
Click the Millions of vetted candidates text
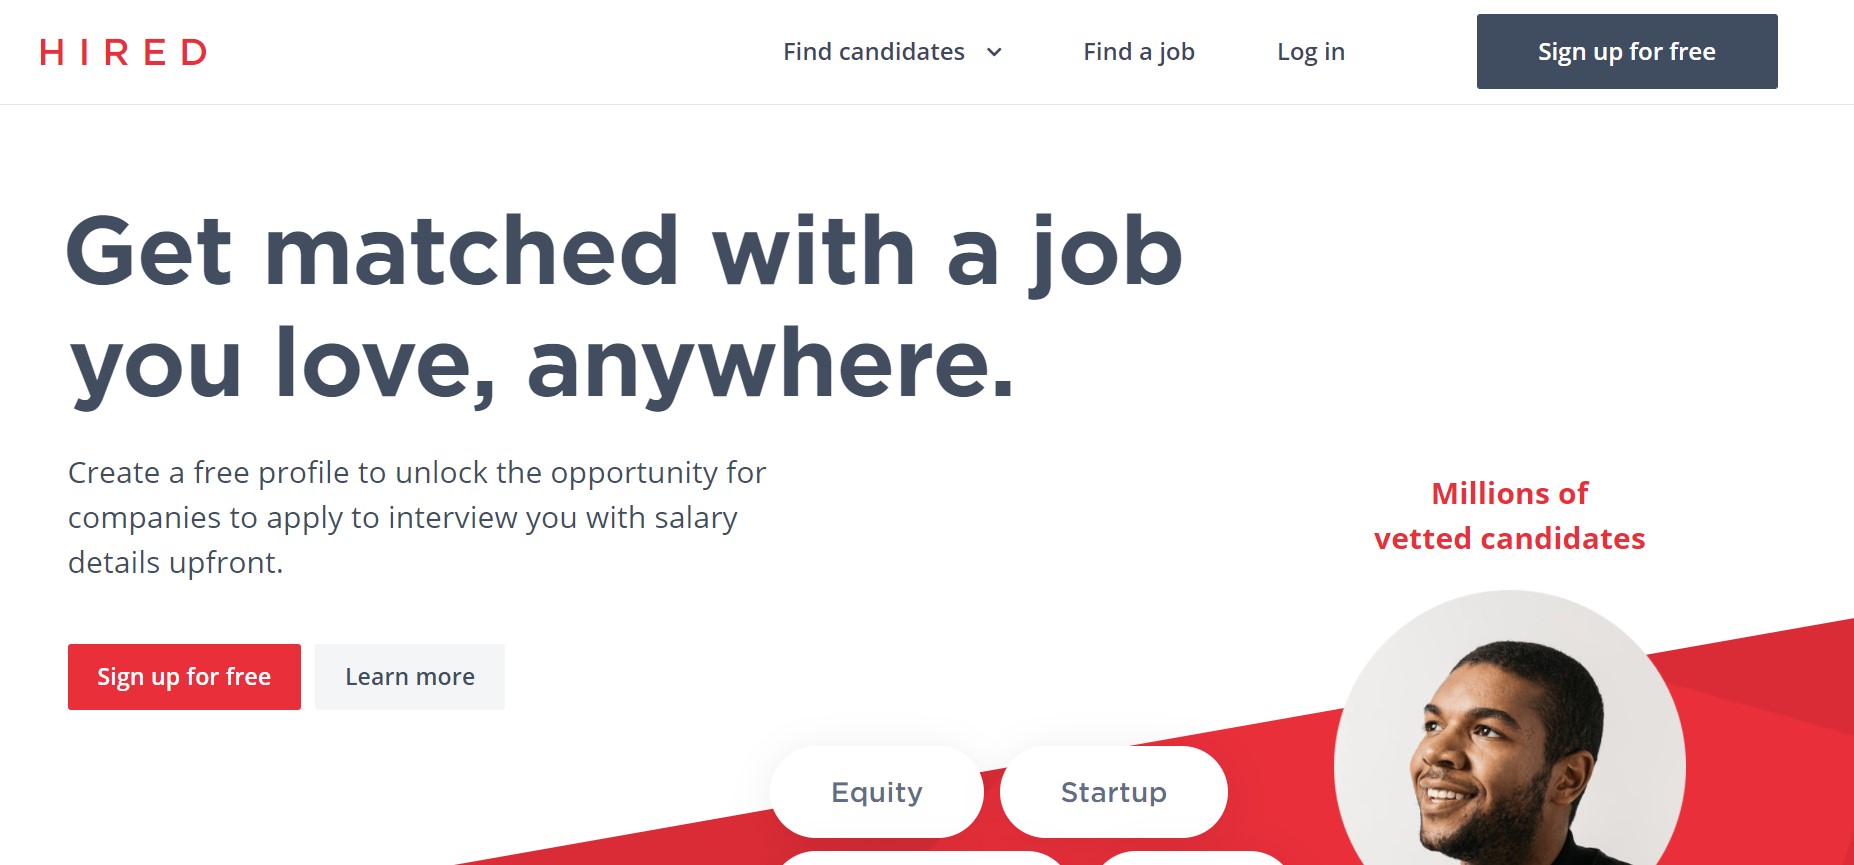pos(1510,516)
